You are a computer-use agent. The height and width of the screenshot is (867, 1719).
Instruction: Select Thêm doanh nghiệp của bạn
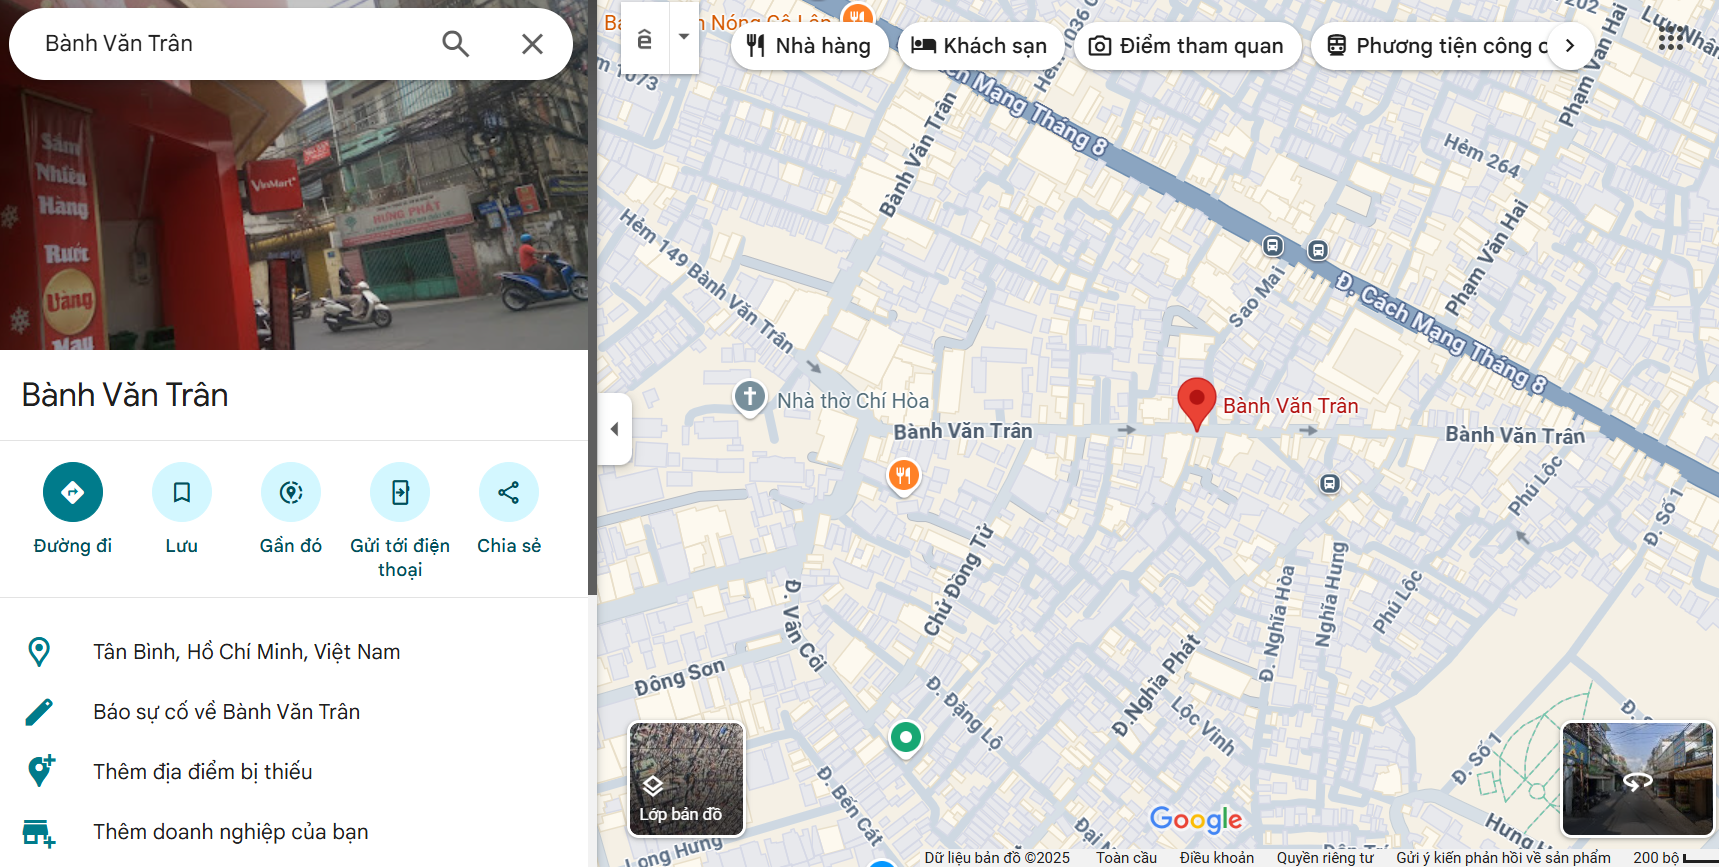(x=230, y=832)
